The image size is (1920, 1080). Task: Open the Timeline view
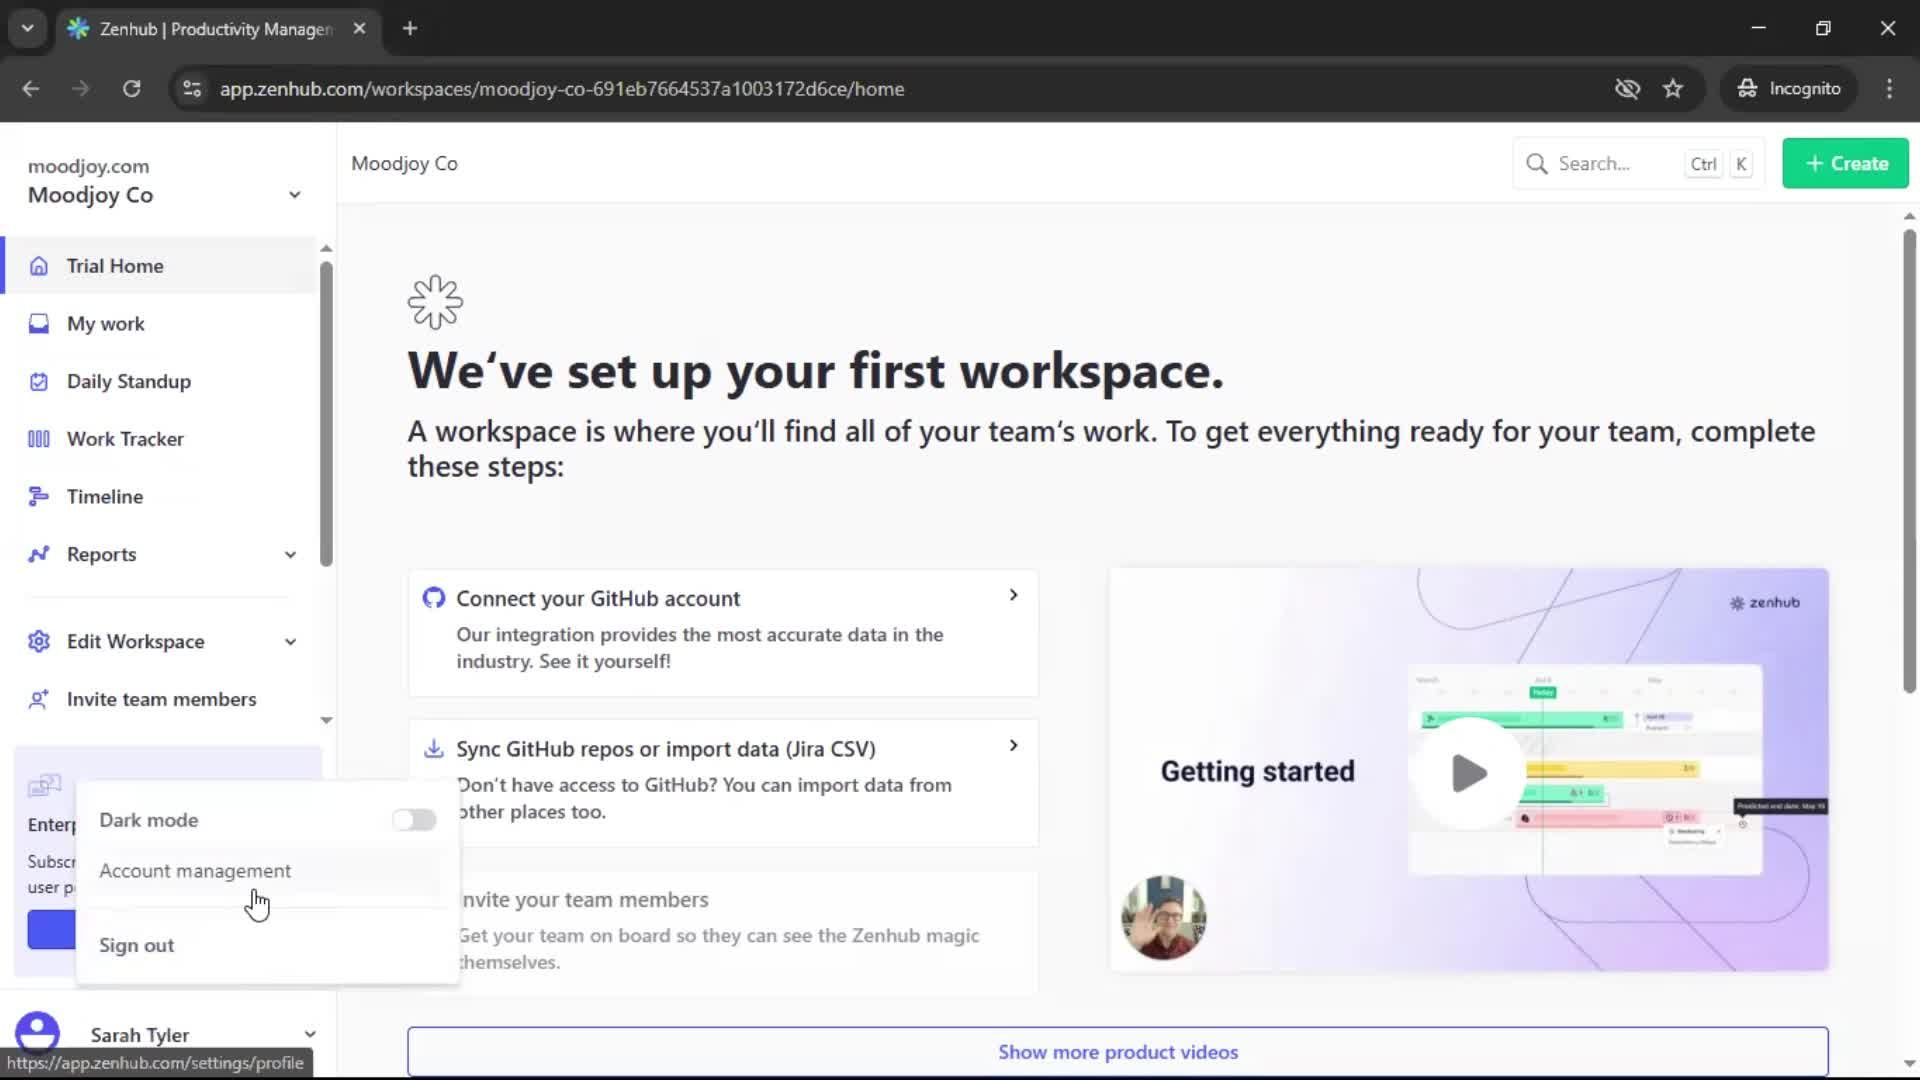click(104, 496)
